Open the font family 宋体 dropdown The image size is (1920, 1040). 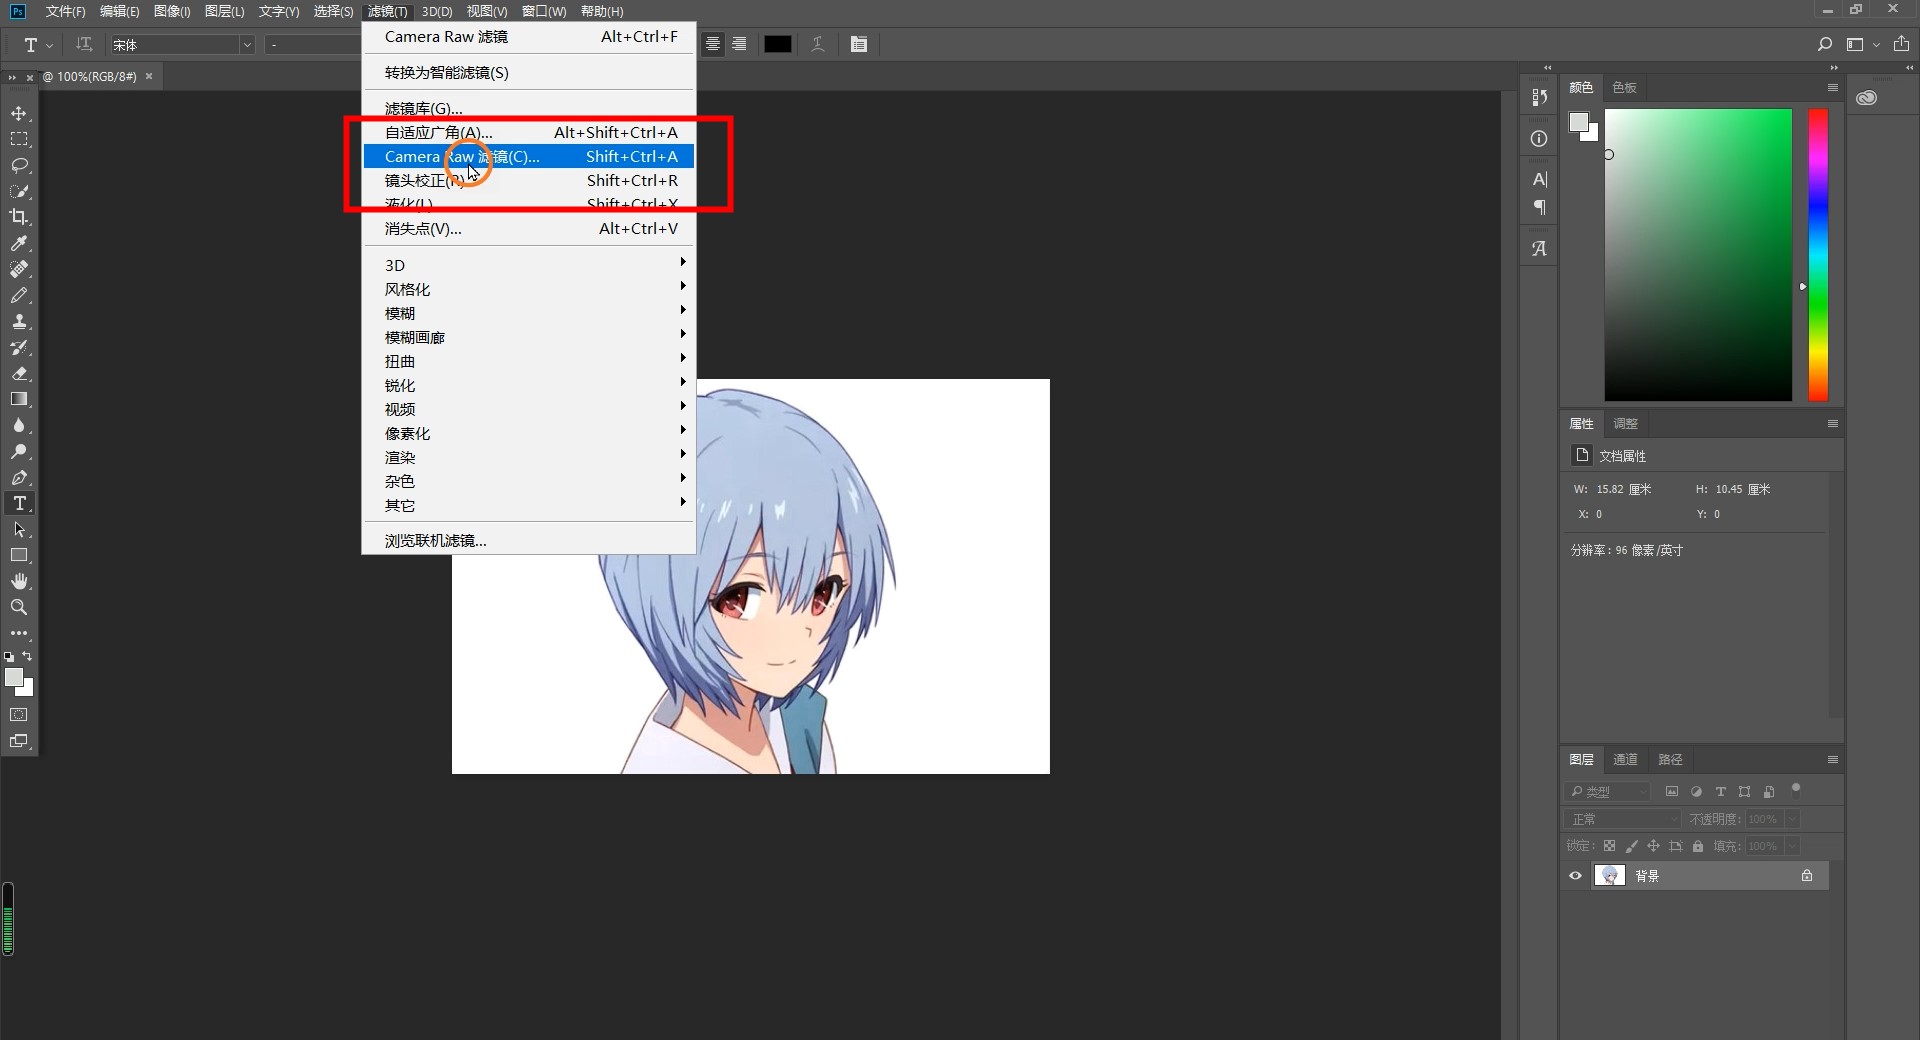click(x=247, y=45)
